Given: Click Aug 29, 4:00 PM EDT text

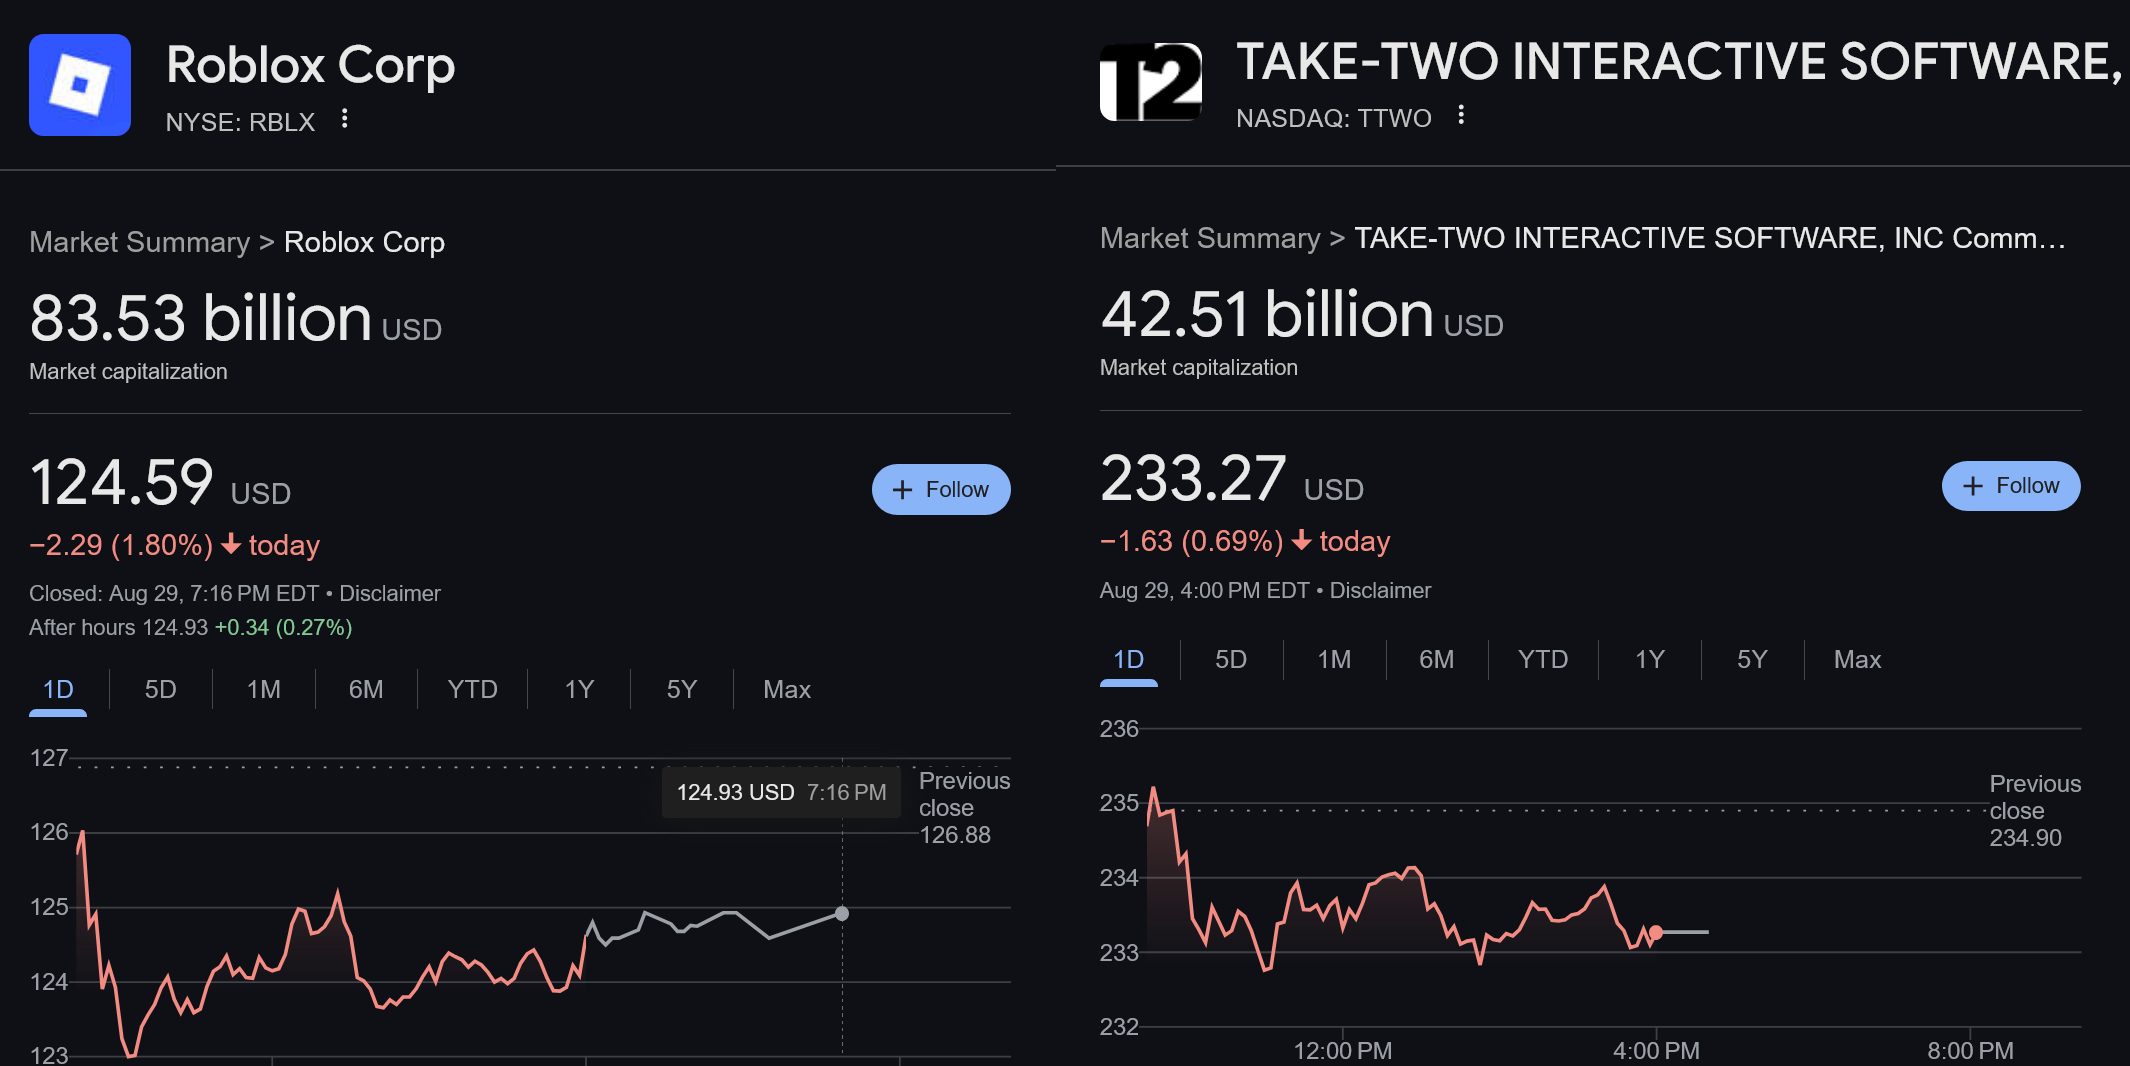Looking at the screenshot, I should [x=1204, y=590].
